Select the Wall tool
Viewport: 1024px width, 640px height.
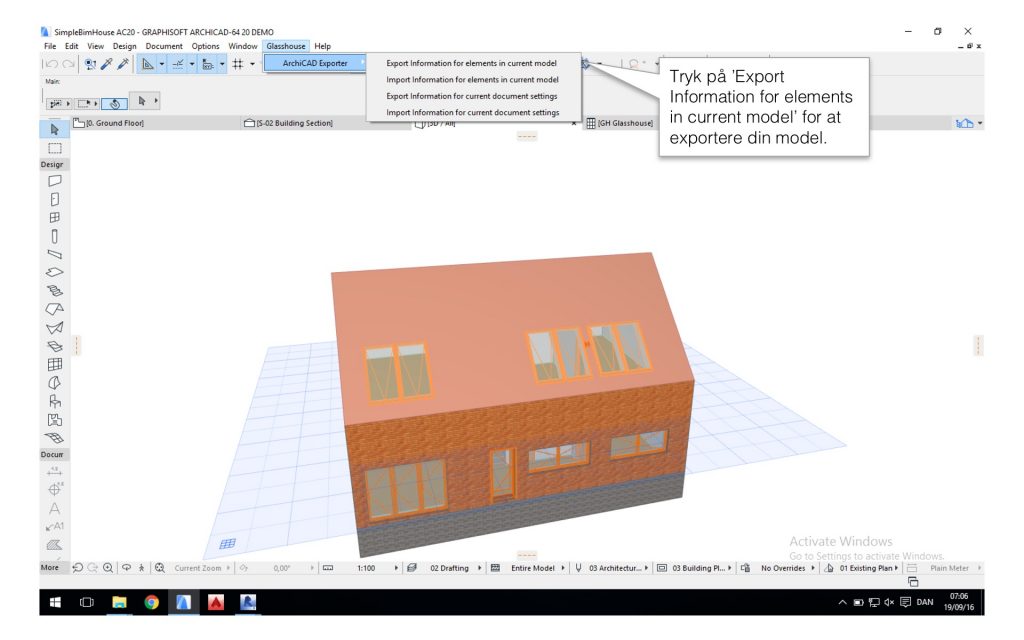(55, 180)
